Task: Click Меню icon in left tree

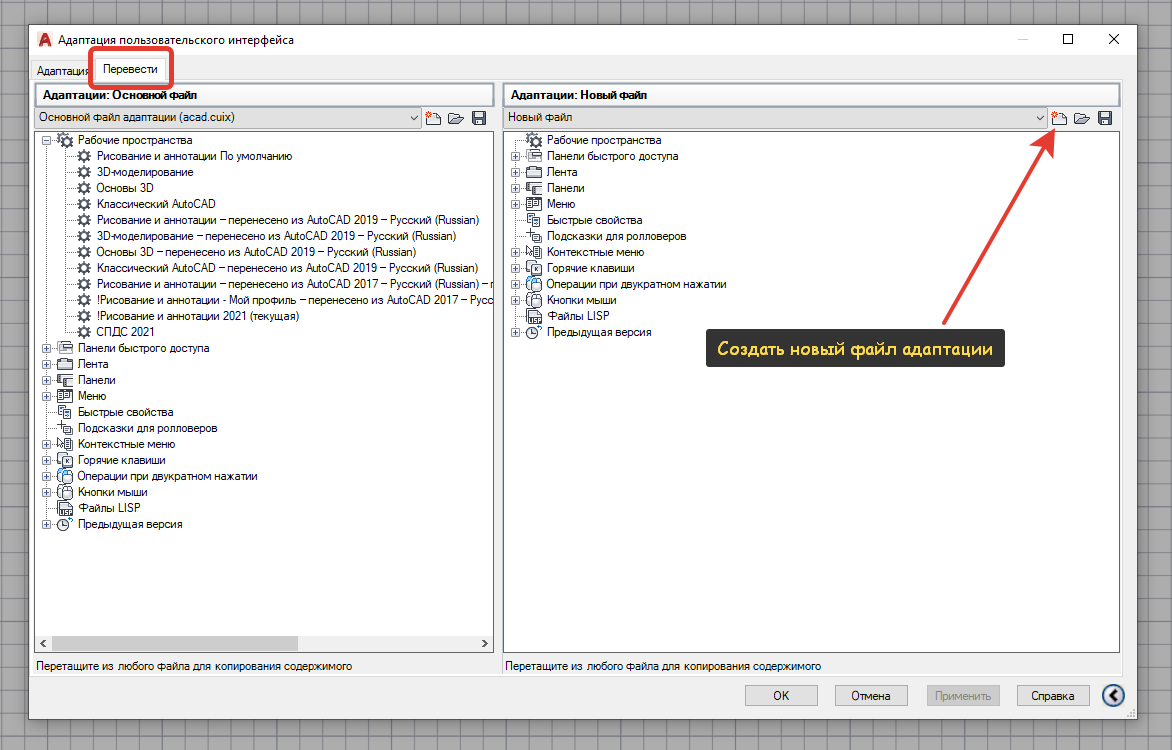Action: click(65, 396)
